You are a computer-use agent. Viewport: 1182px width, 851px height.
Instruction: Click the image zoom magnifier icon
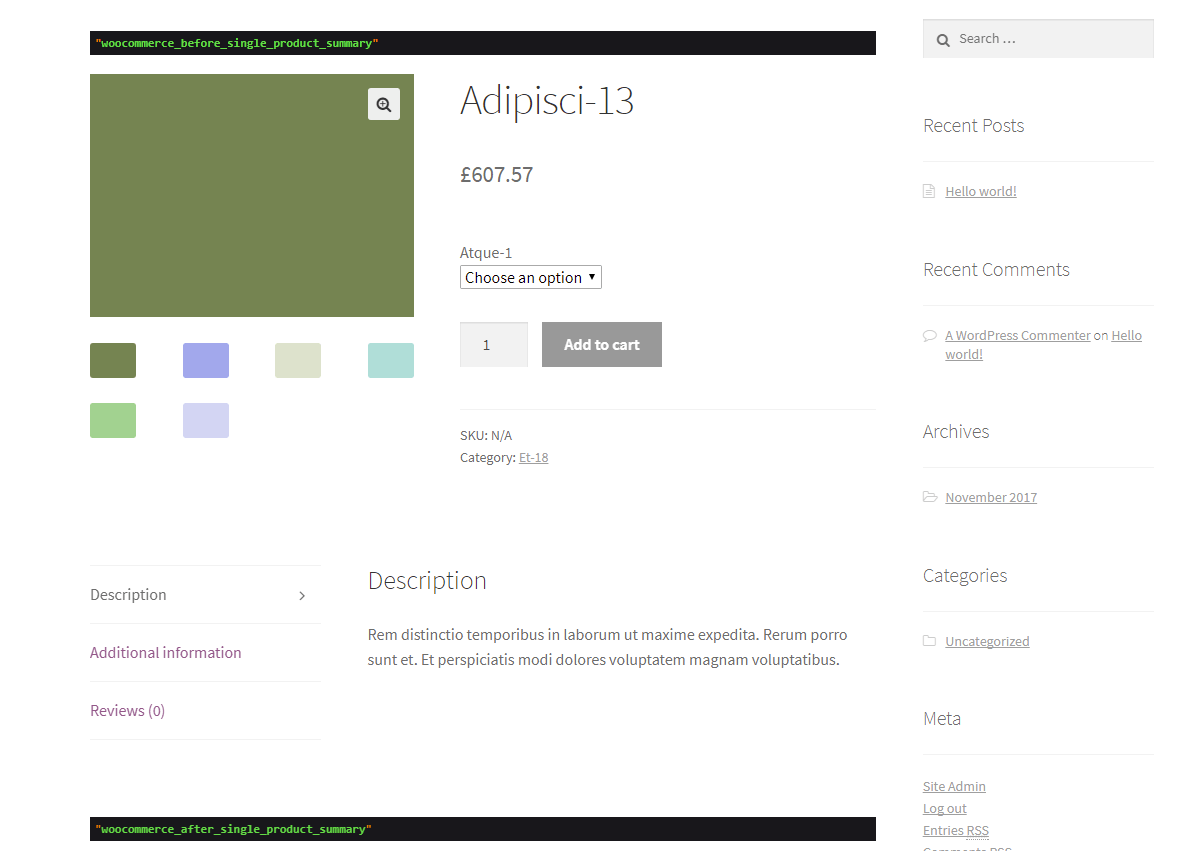[x=384, y=104]
